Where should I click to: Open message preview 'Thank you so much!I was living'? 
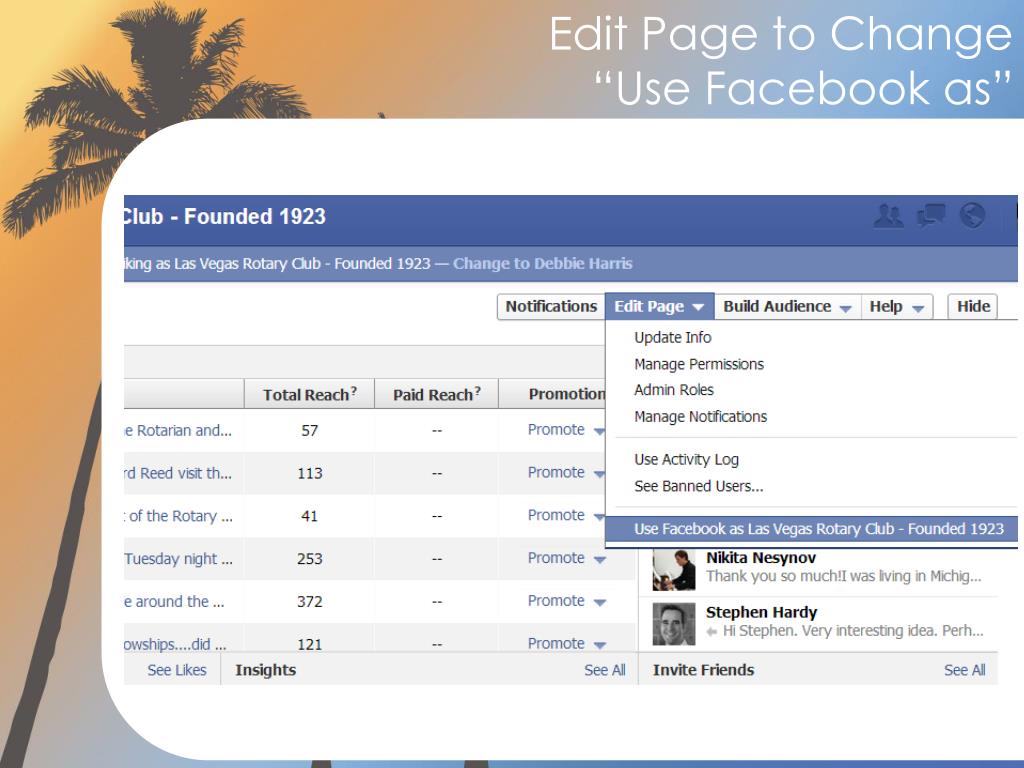[844, 576]
